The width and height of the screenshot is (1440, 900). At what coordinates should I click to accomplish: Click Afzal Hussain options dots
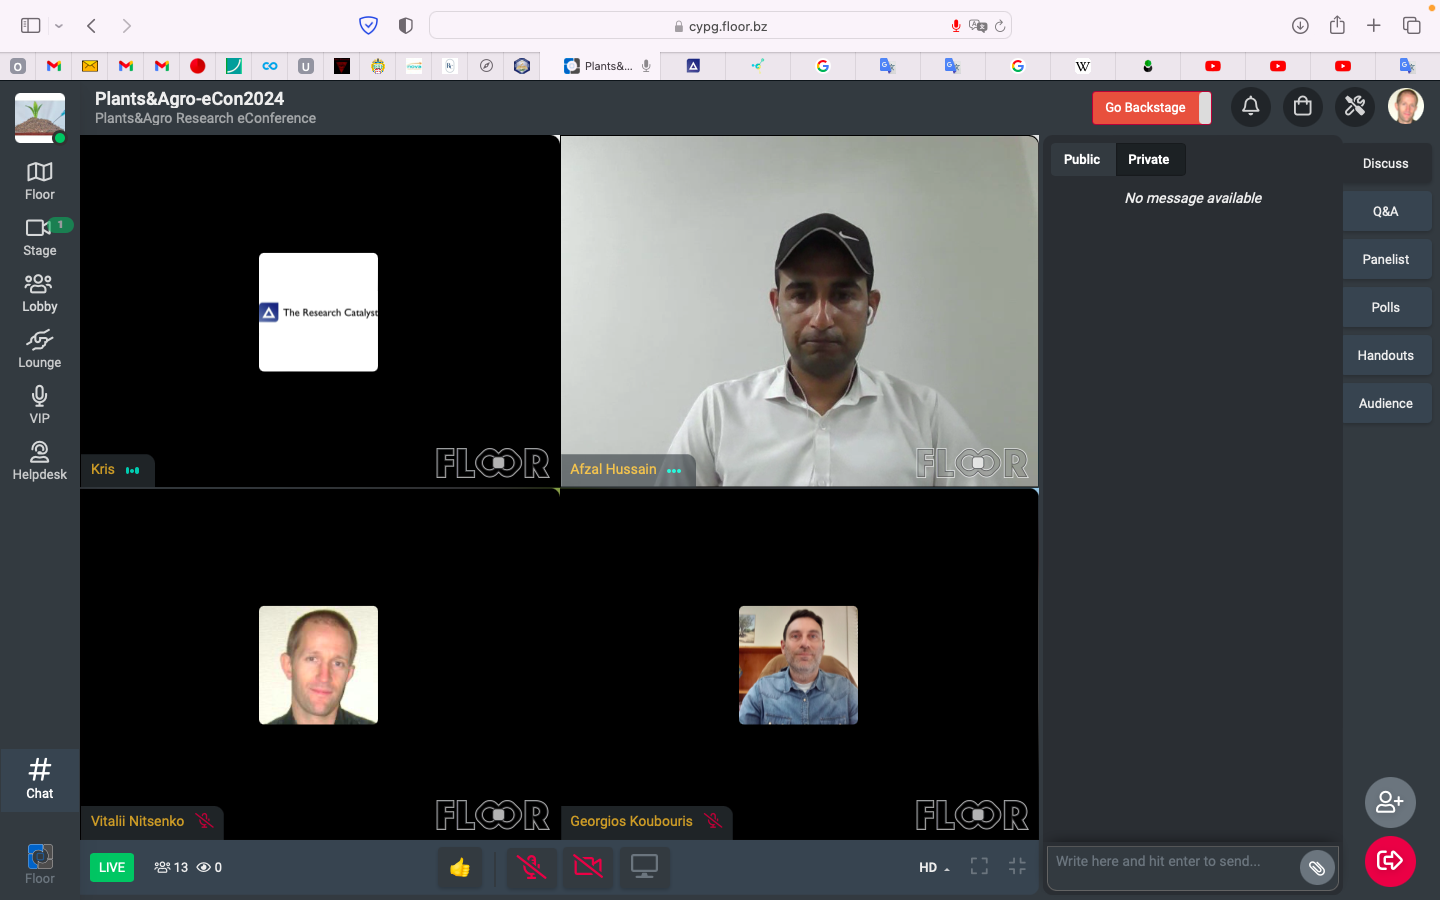pyautogui.click(x=674, y=470)
